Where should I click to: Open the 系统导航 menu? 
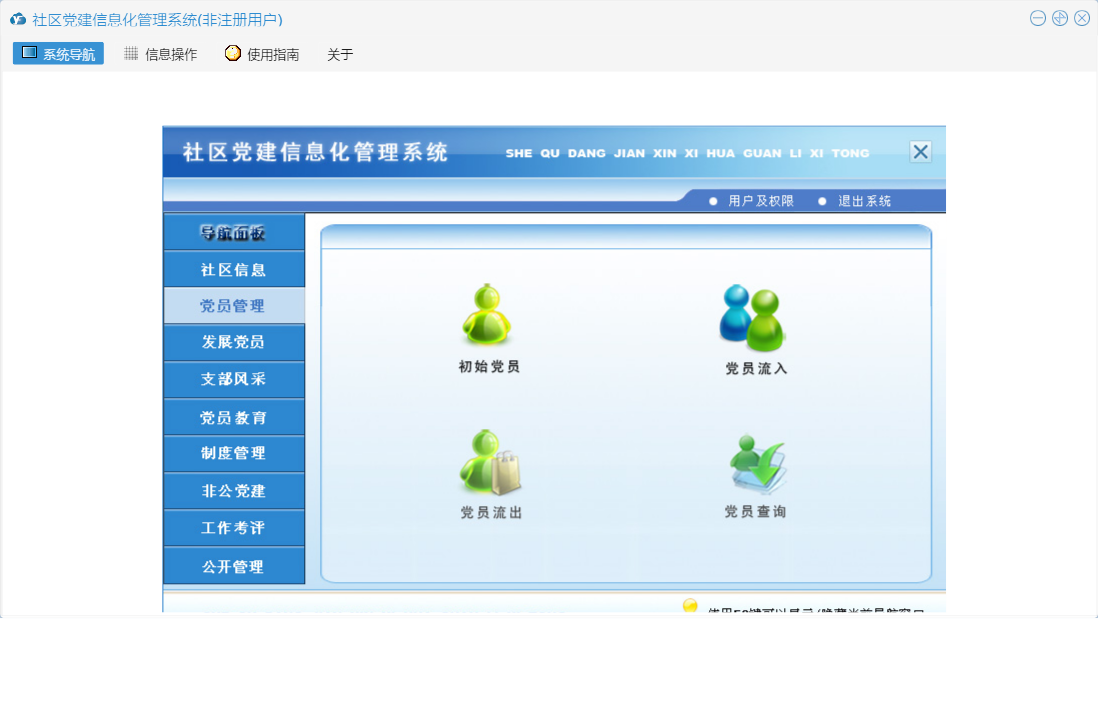(58, 54)
